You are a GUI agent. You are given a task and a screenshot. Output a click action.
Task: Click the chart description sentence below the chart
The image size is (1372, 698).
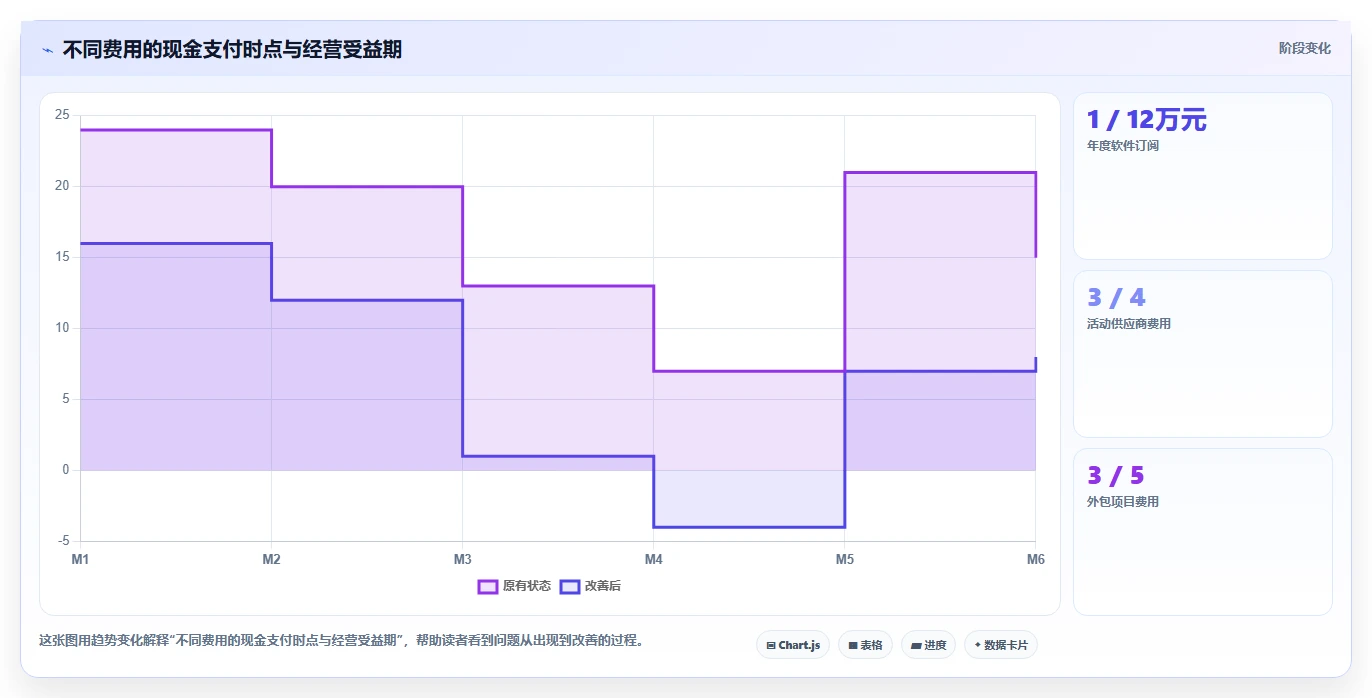341,640
